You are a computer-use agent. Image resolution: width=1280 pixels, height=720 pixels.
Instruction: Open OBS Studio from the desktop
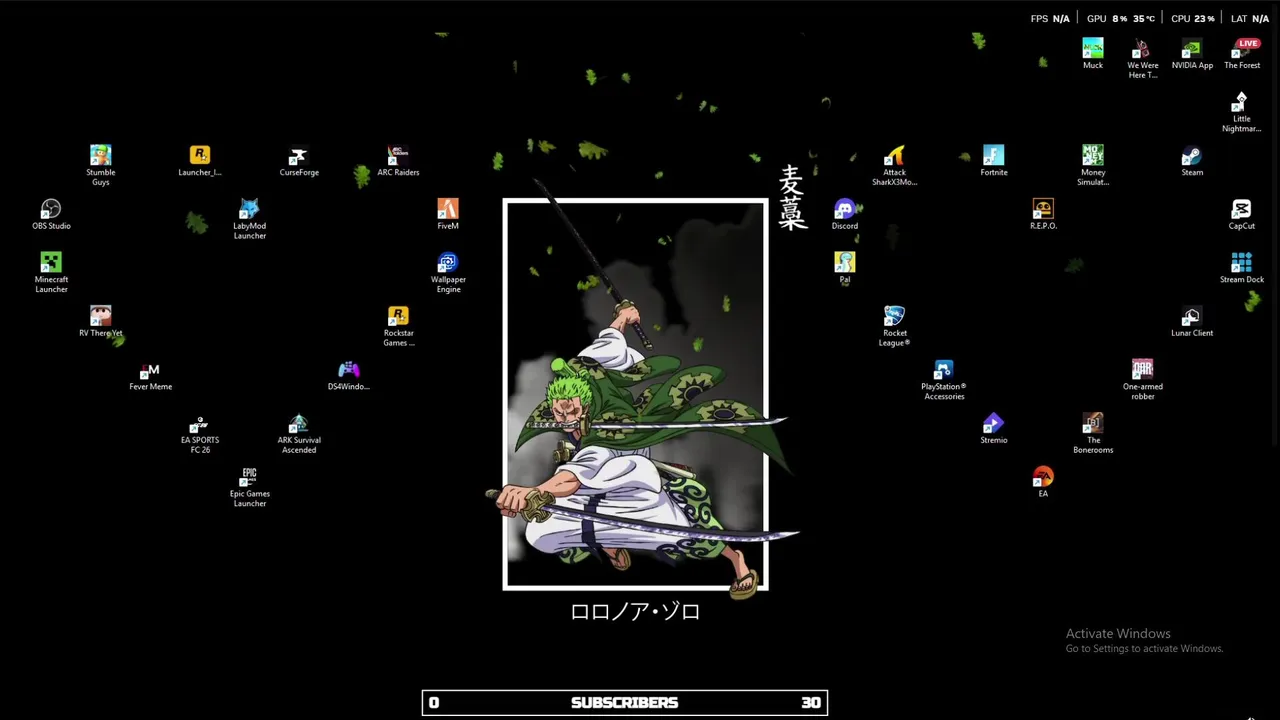click(51, 214)
